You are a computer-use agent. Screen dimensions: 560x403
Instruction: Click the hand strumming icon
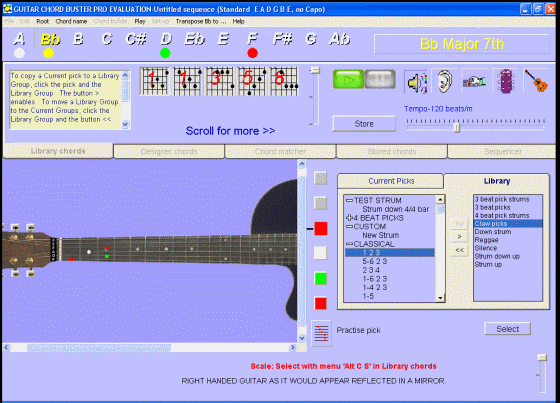474,81
